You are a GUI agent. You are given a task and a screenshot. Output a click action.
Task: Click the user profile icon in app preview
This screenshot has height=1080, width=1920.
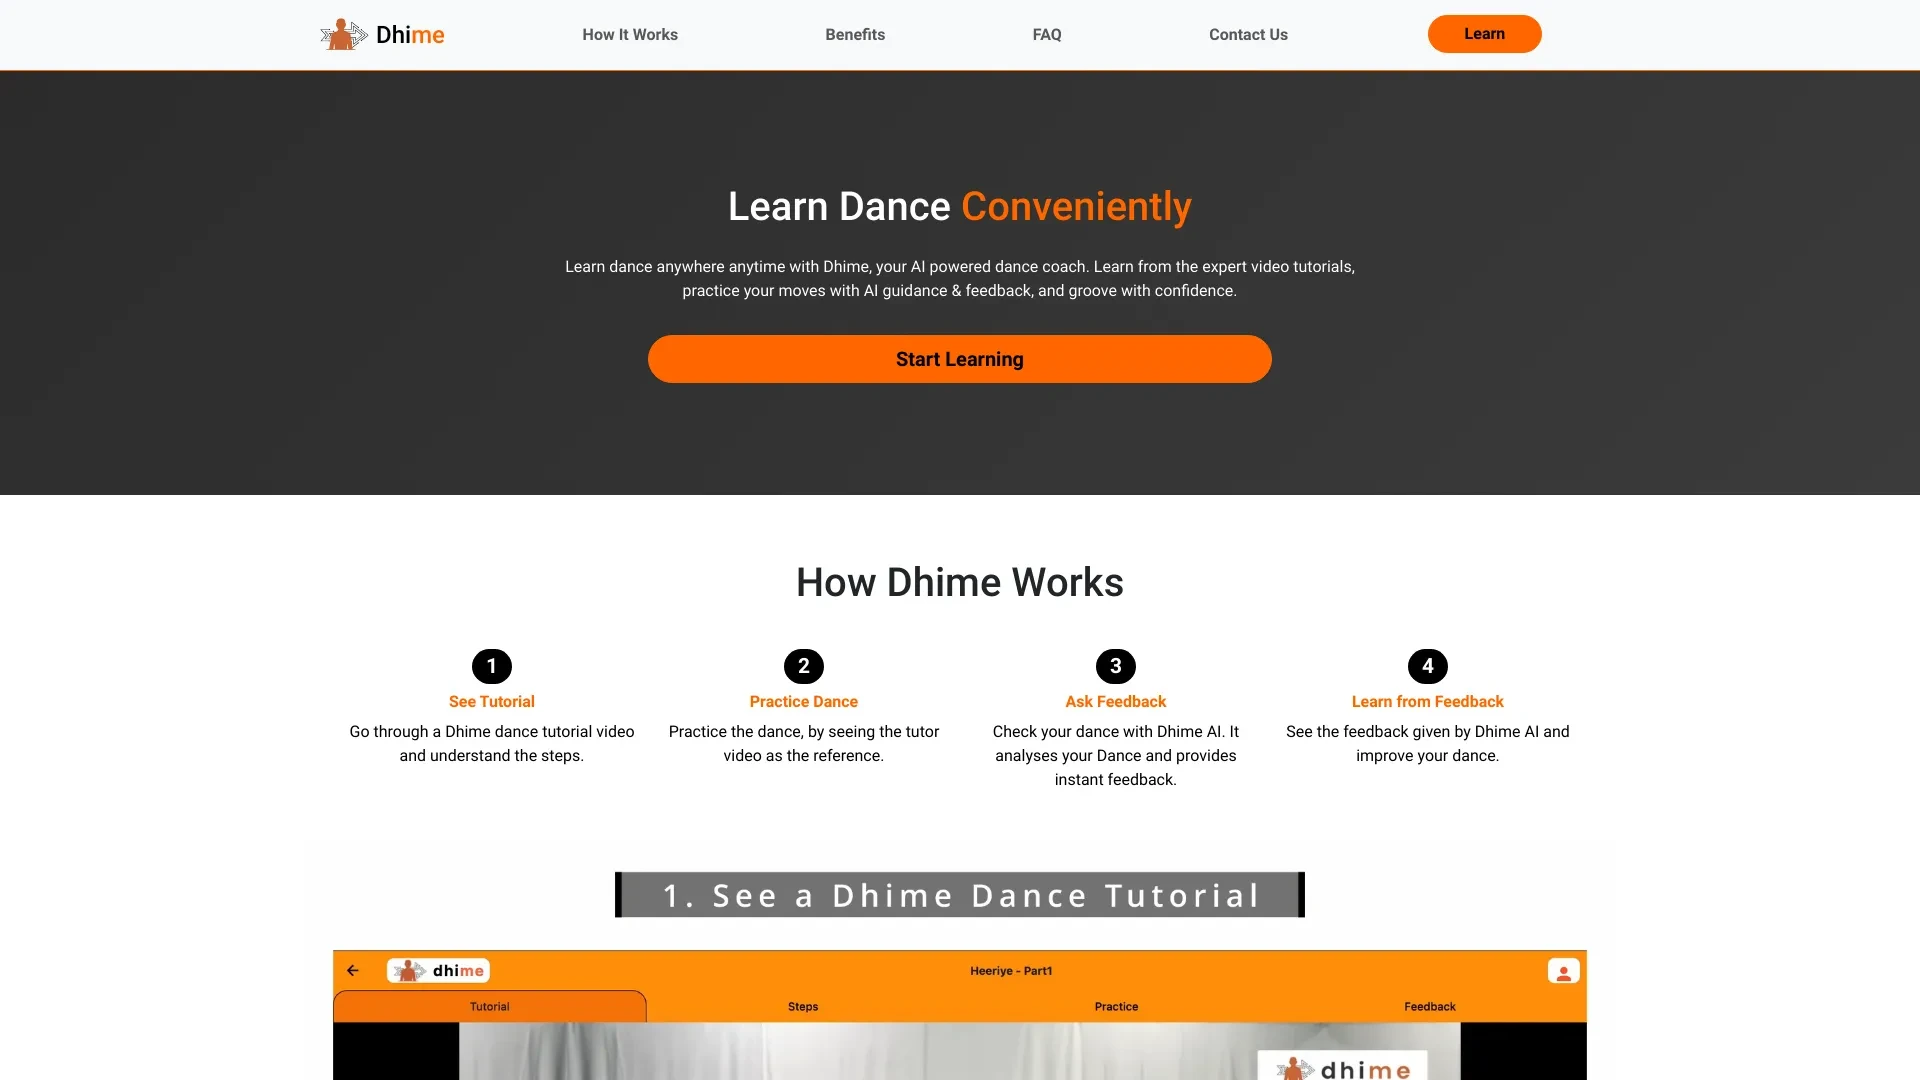click(1565, 971)
